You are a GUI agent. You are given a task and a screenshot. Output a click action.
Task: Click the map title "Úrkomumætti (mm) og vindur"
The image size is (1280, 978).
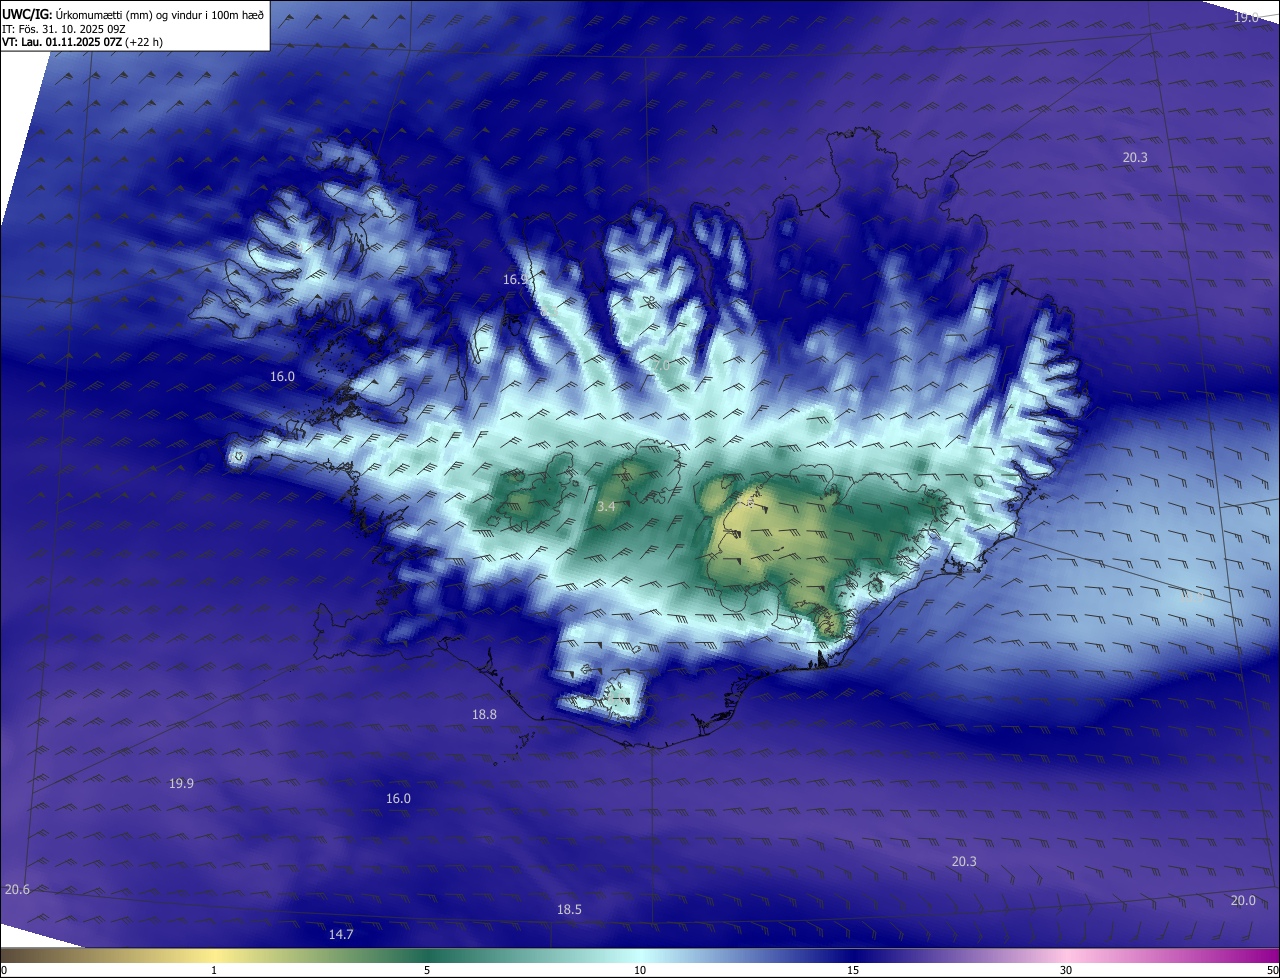click(126, 14)
